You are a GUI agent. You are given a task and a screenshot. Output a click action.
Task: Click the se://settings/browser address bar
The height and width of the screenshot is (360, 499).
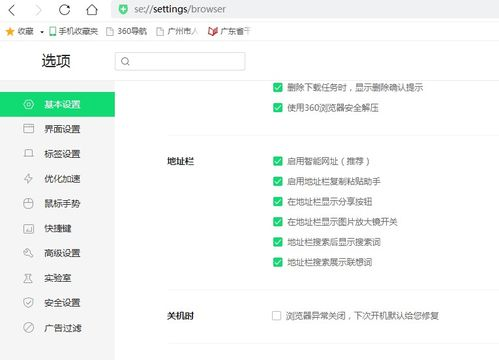point(305,9)
